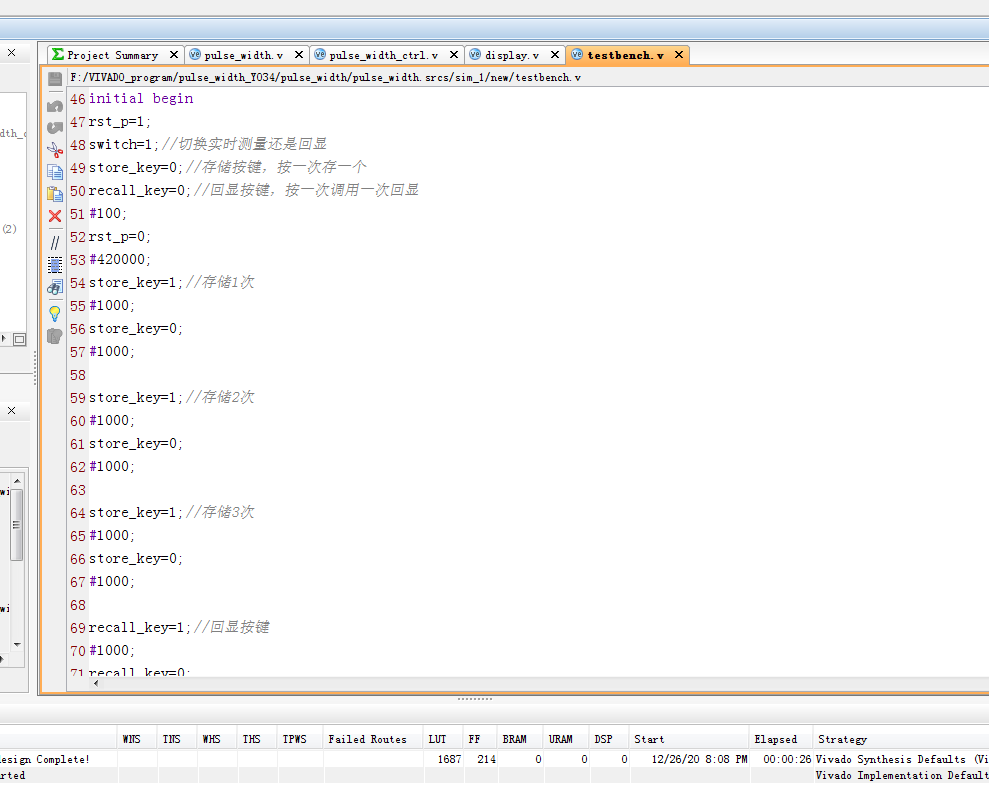Toggle column selection mode icon

(x=55, y=265)
